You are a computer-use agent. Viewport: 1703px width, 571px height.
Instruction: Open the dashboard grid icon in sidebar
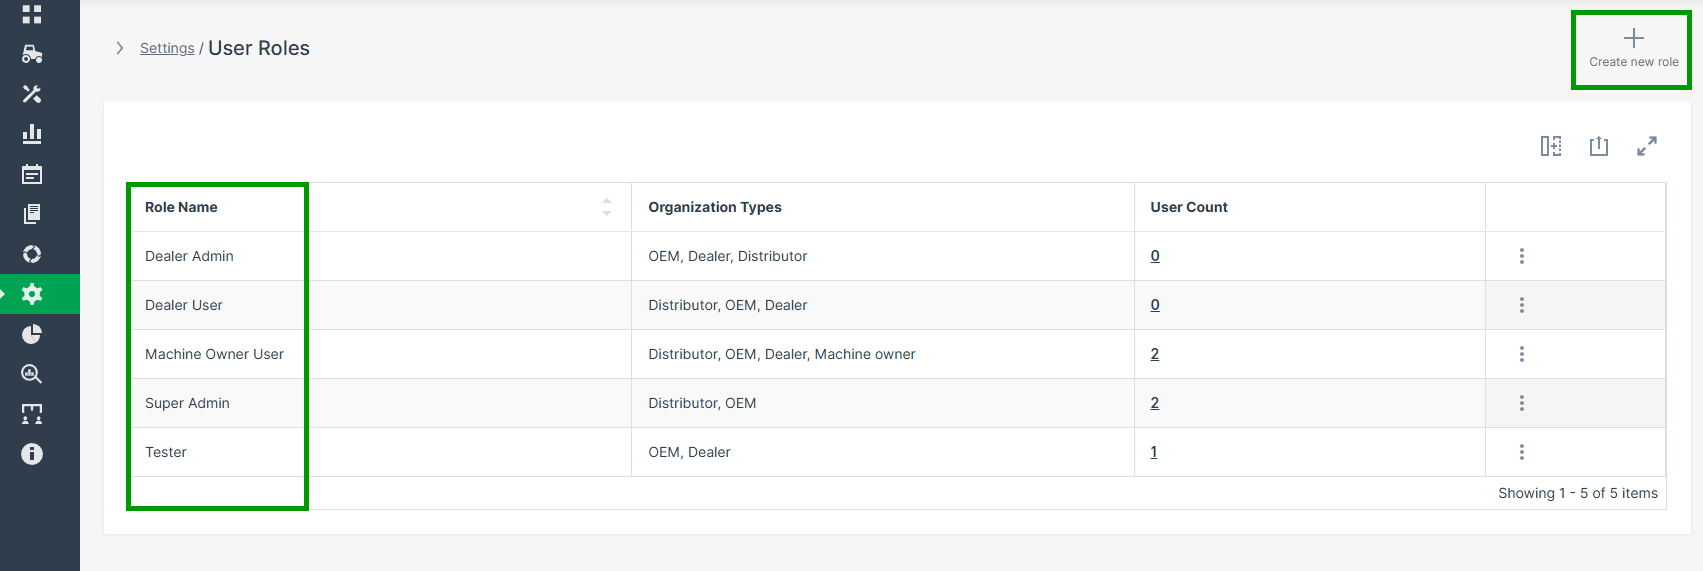pyautogui.click(x=32, y=14)
